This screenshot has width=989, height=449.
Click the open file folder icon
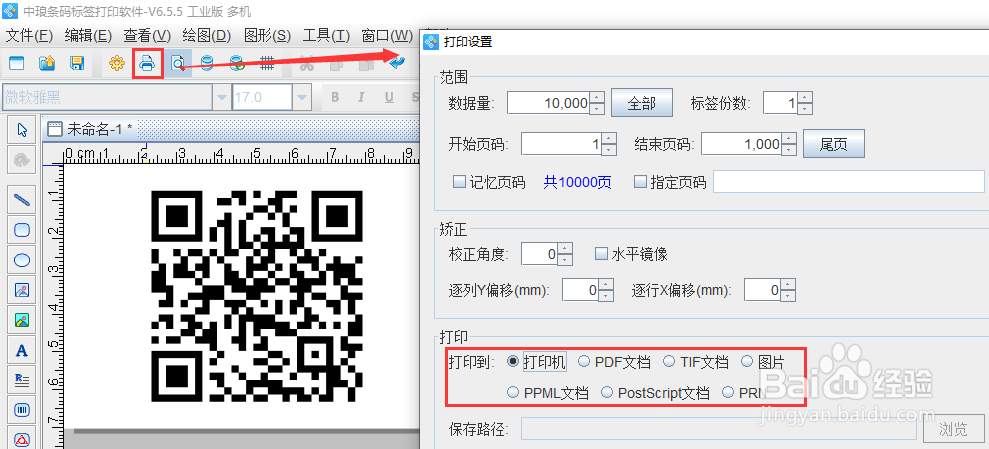pos(47,63)
